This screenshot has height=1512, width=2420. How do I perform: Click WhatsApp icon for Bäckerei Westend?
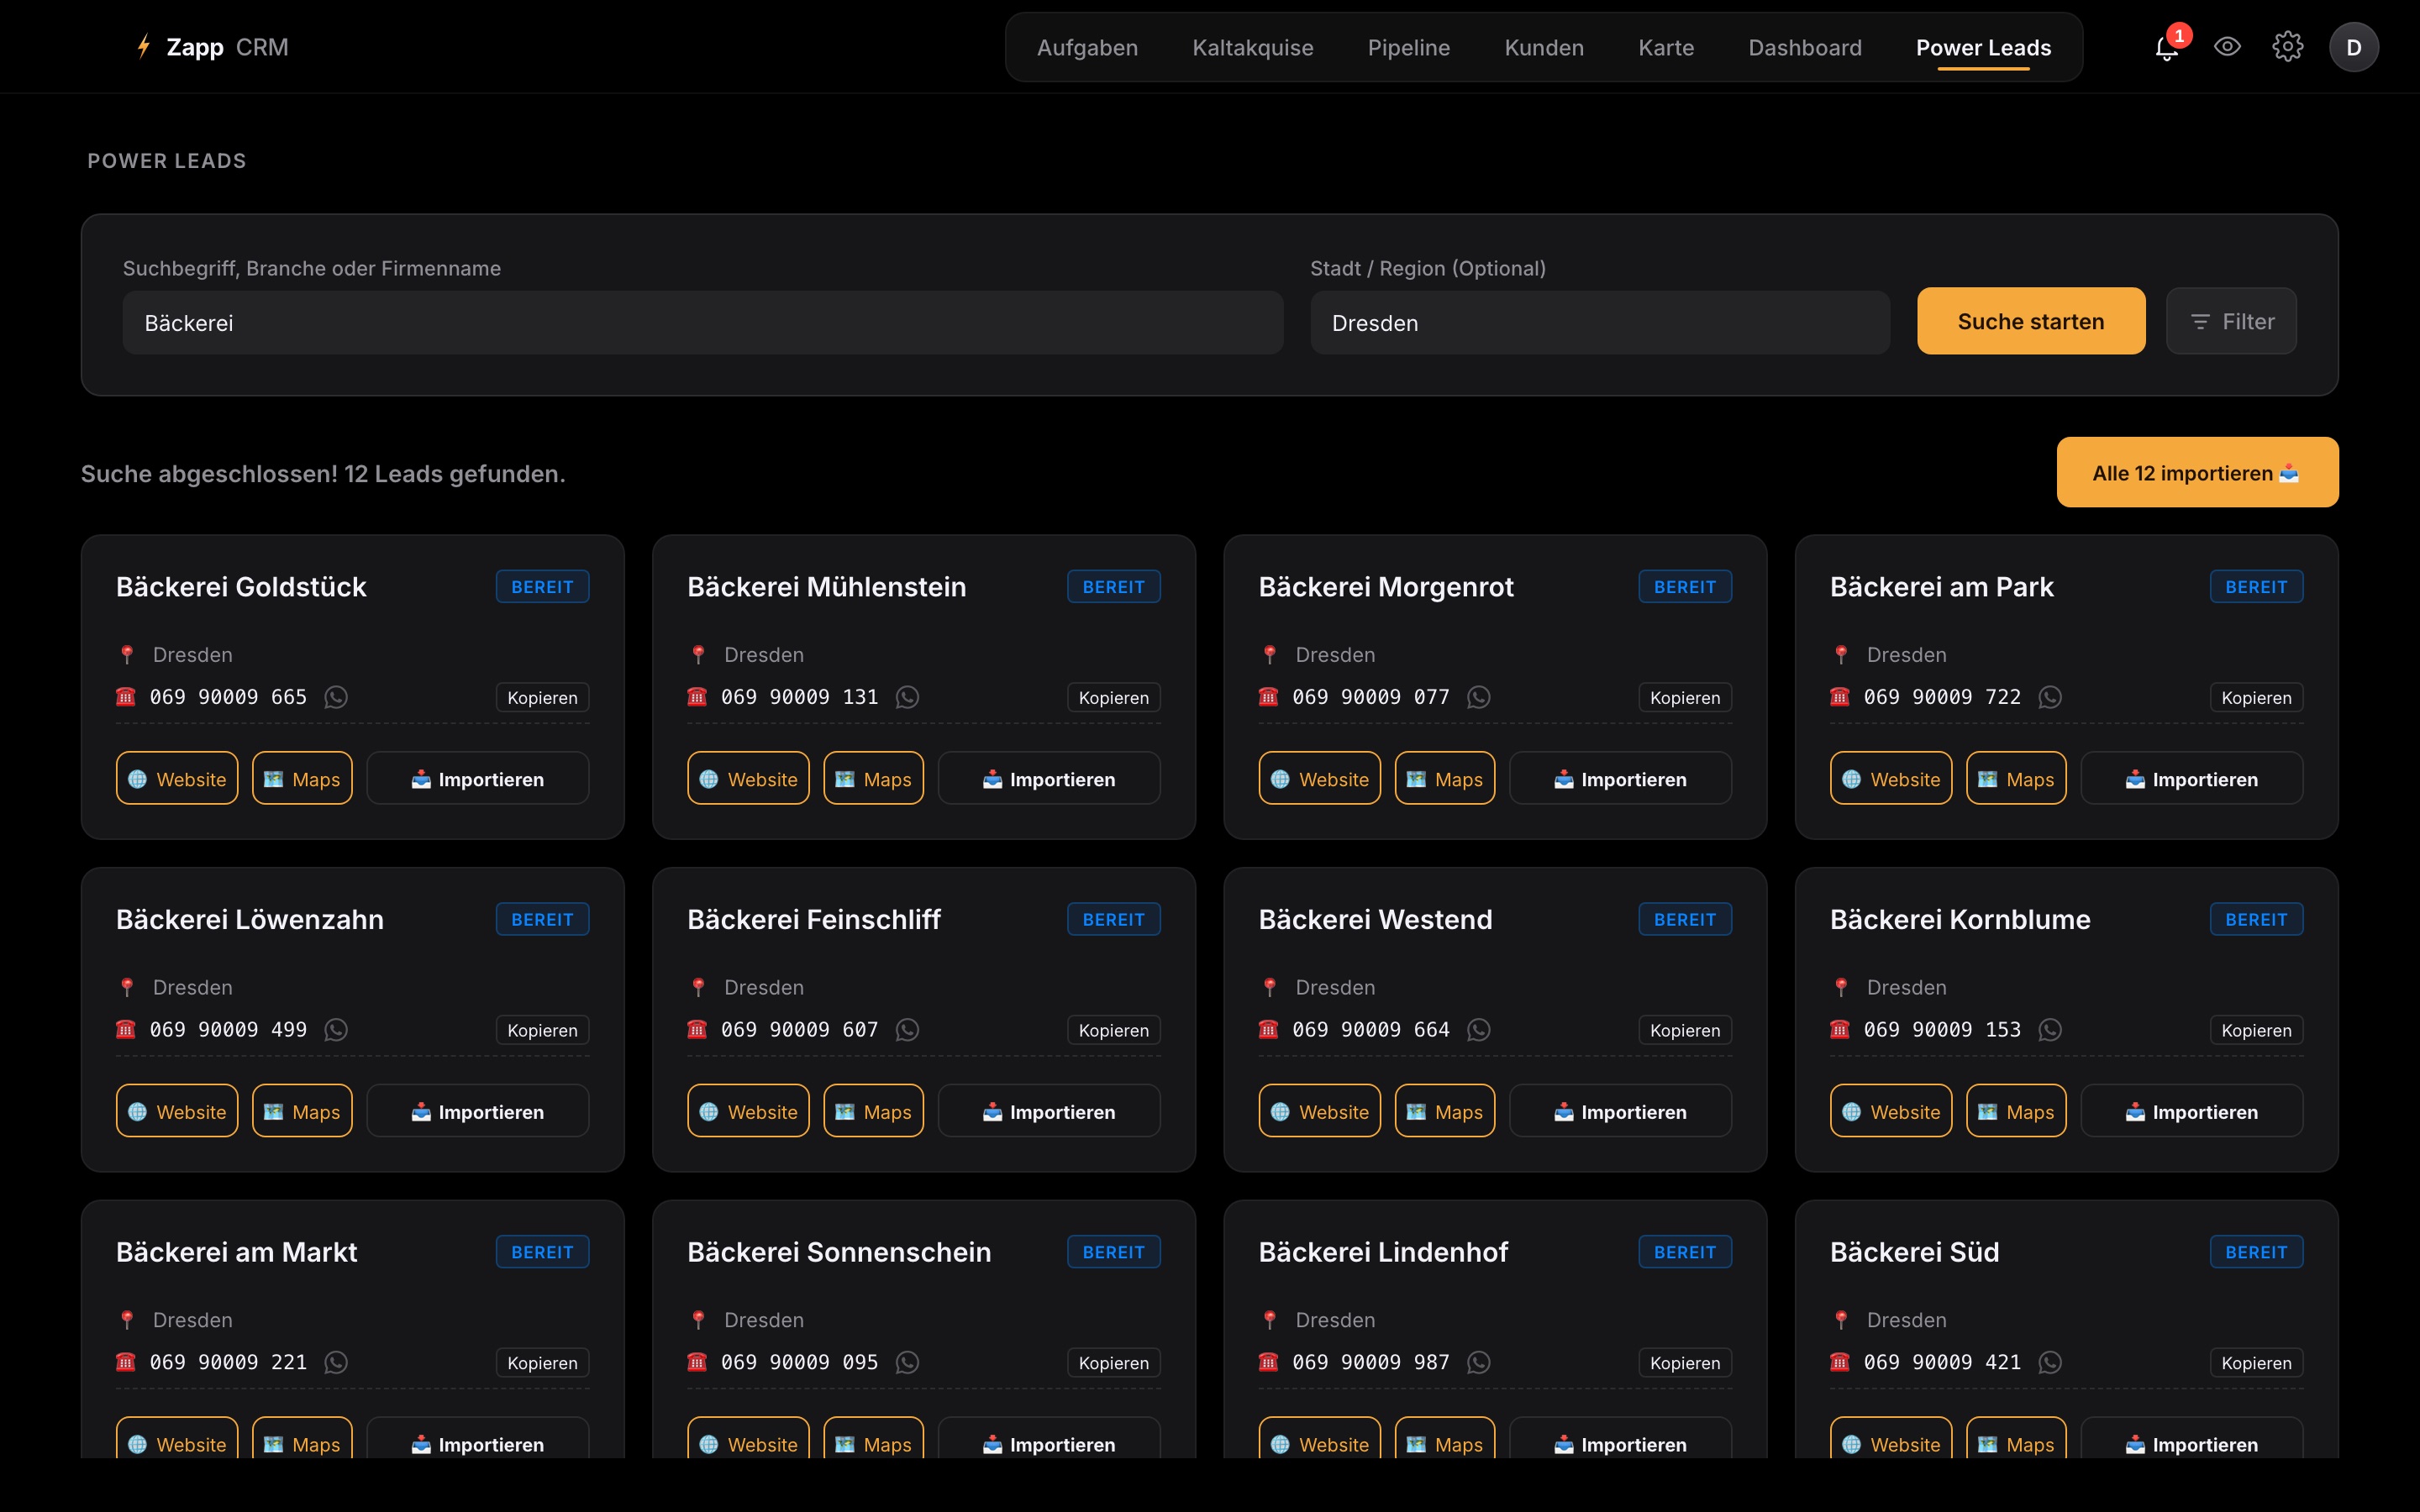(1478, 1029)
